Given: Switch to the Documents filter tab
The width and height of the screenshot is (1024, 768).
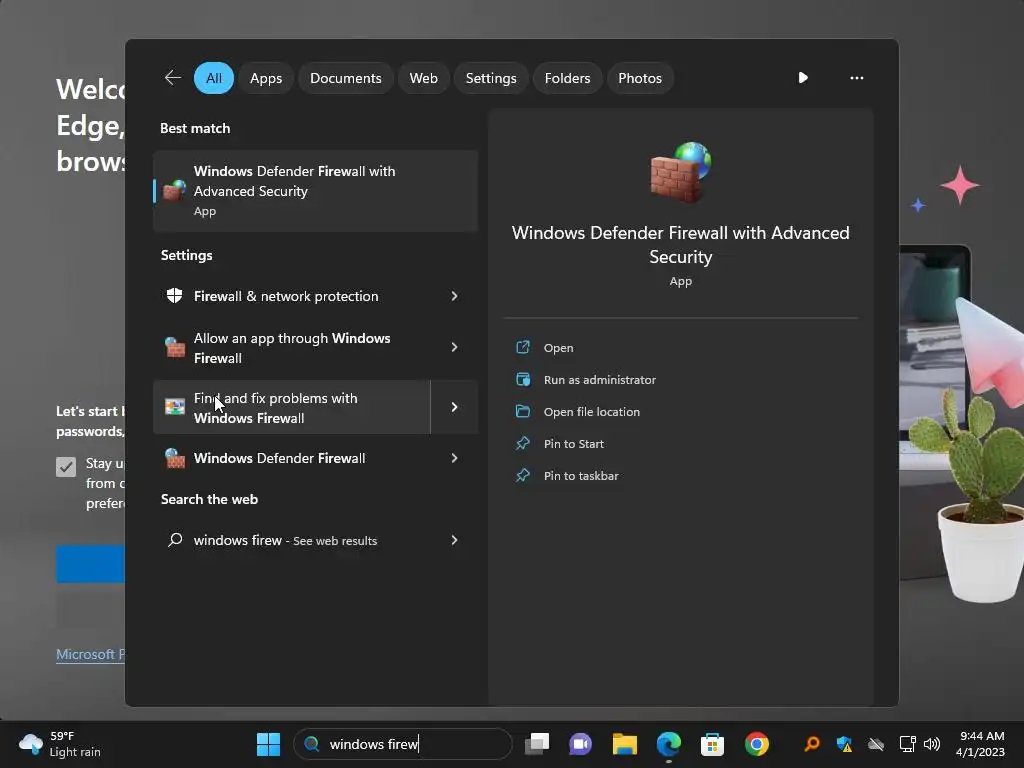Looking at the screenshot, I should [345, 78].
